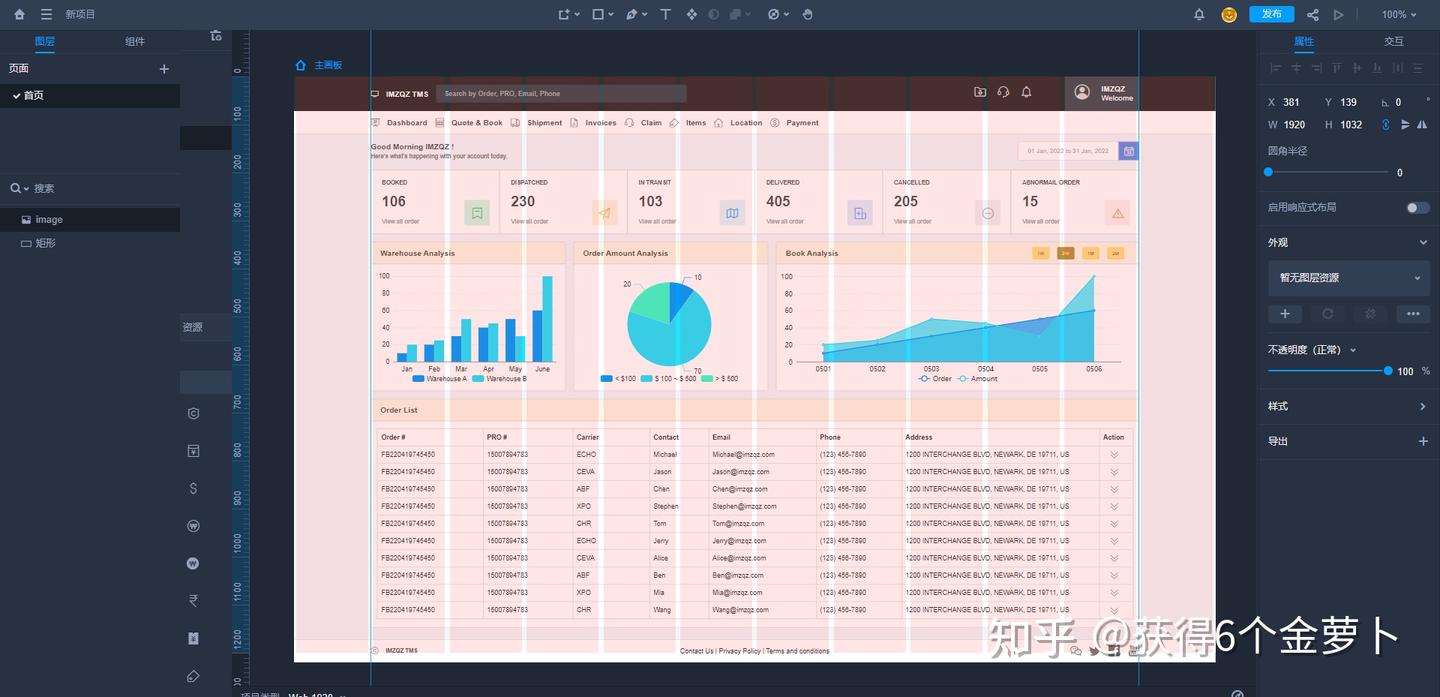
Task: Click the component tool icon
Action: (691, 14)
